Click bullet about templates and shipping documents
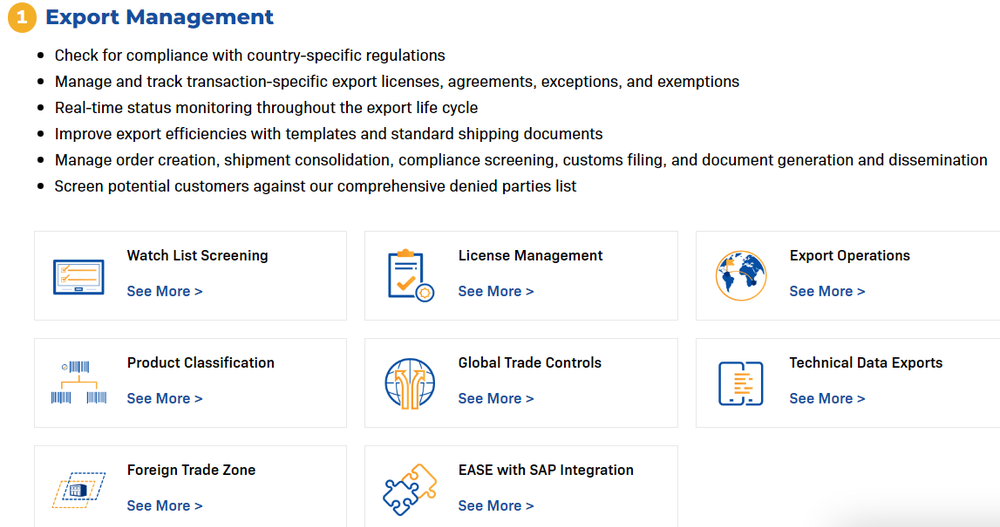 tap(328, 134)
